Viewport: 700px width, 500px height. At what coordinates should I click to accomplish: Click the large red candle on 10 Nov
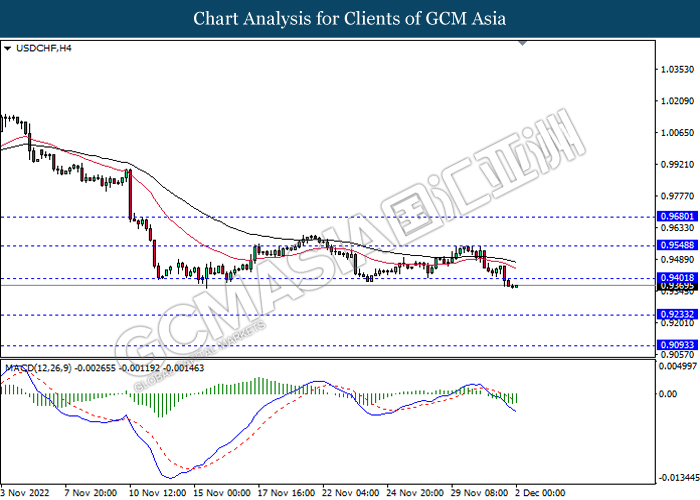coord(130,195)
